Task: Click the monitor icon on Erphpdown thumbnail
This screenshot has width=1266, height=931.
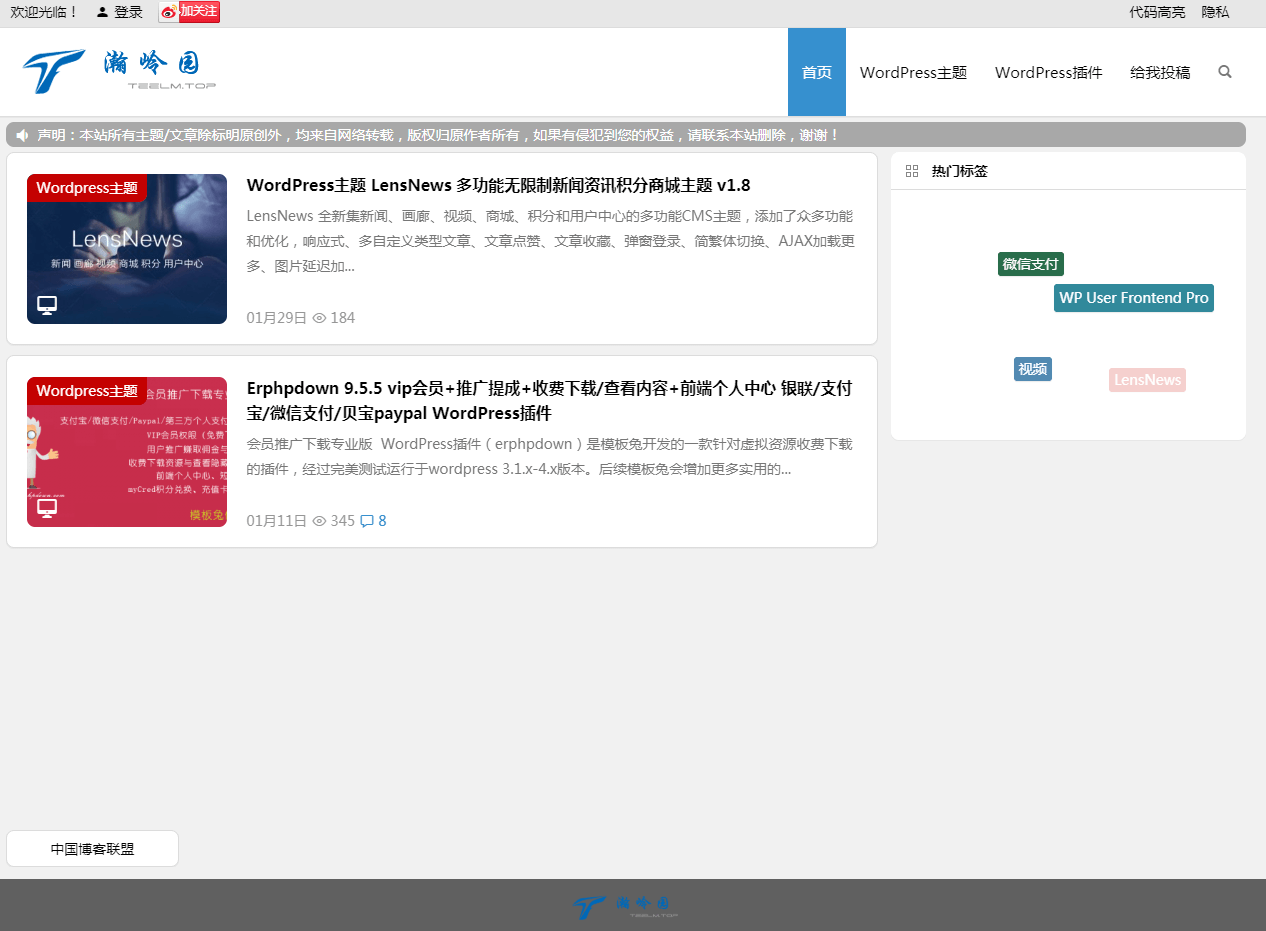Action: pyautogui.click(x=47, y=507)
